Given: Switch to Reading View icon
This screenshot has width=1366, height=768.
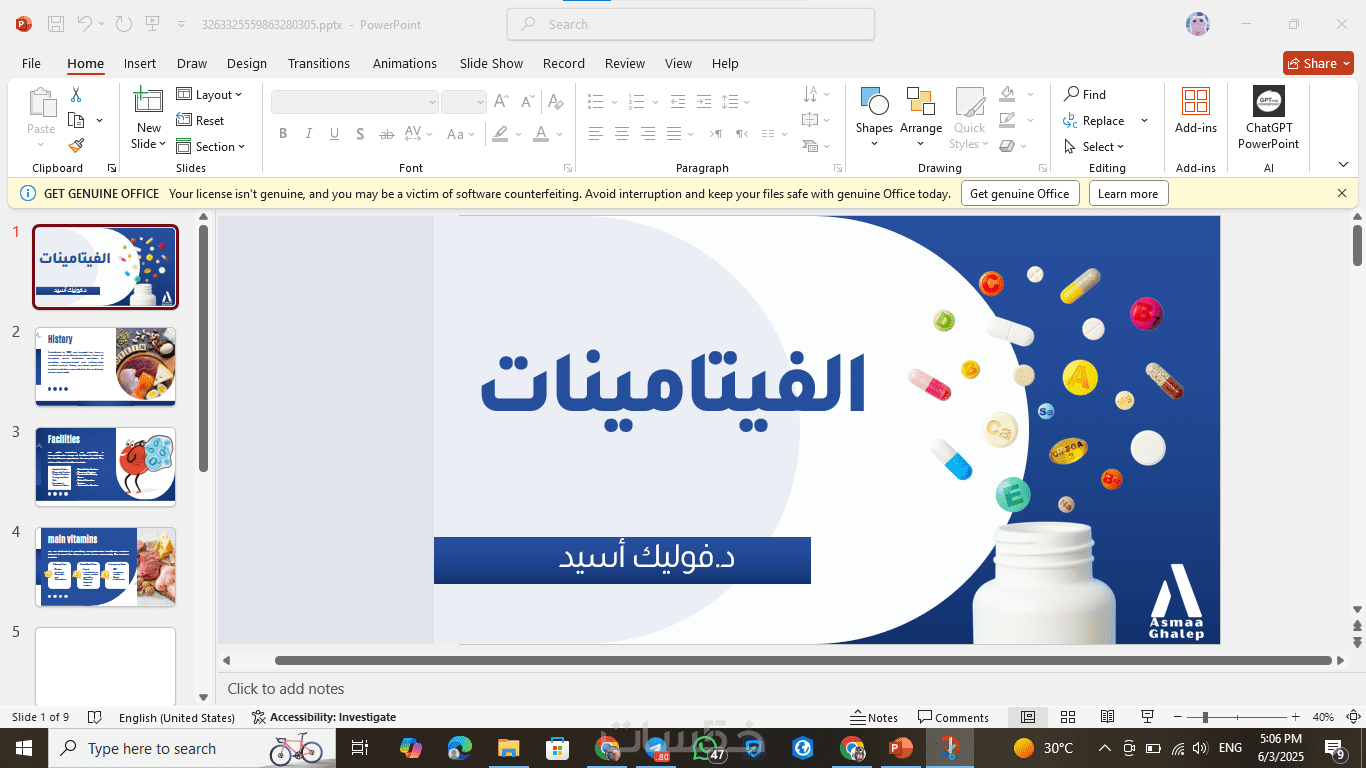Looking at the screenshot, I should click(1107, 717).
